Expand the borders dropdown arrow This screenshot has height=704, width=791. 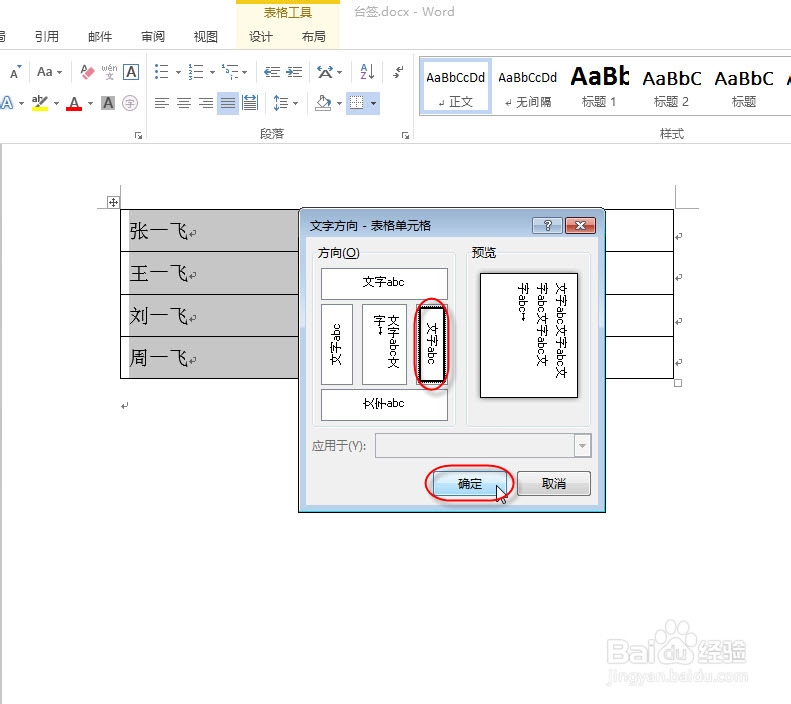click(x=373, y=103)
